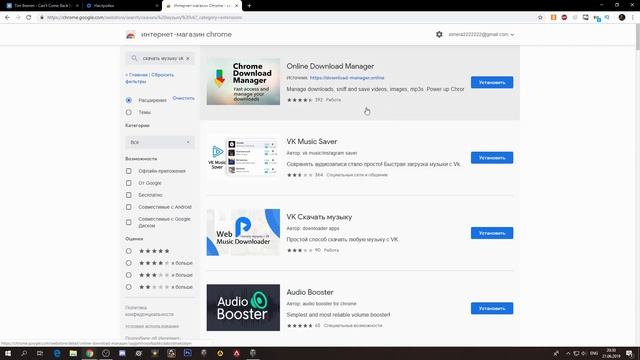640x360 pixels.
Task: Show hidden system tray icons
Action: point(568,353)
